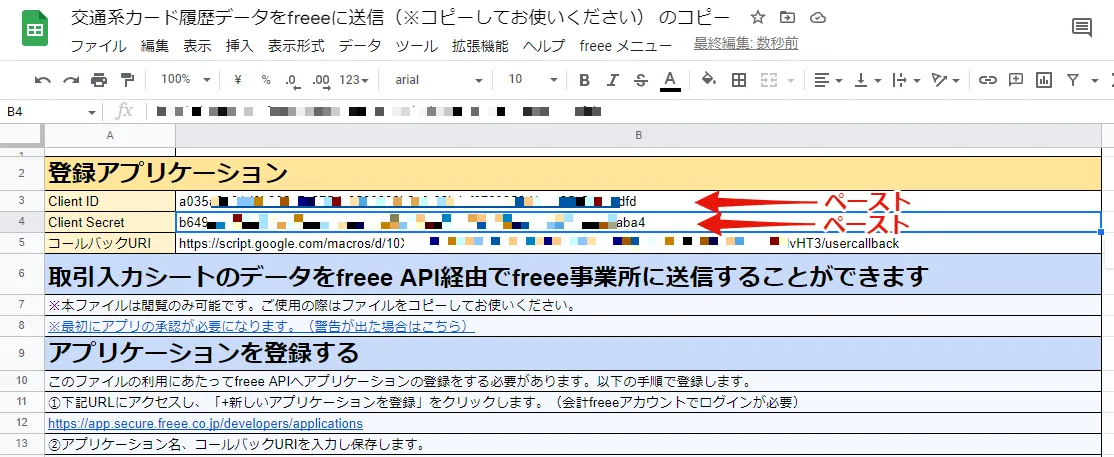Click the merge cells icon
This screenshot has width=1114, height=457.
coord(769,80)
